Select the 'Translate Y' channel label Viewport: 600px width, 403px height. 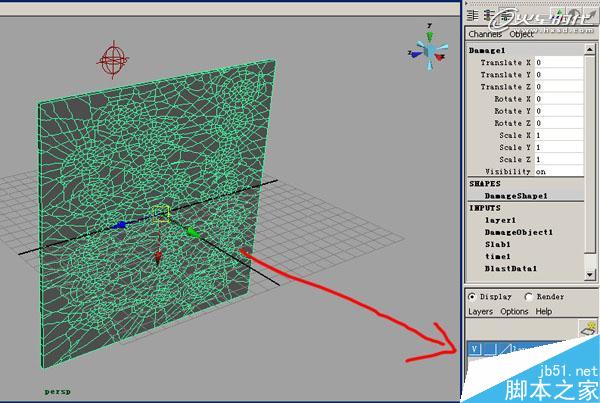tap(505, 75)
